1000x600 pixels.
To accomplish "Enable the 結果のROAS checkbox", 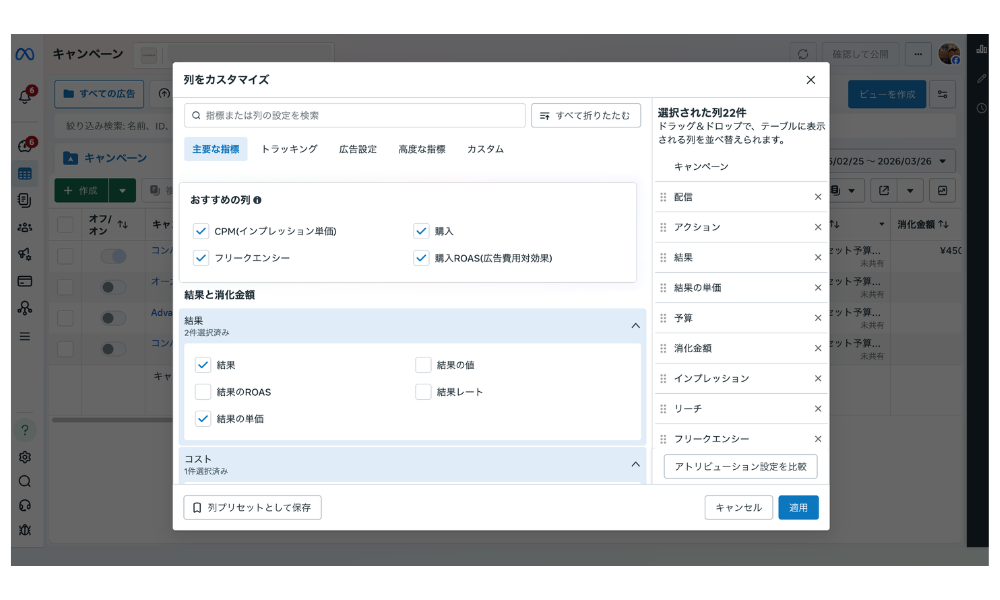I will coord(203,392).
